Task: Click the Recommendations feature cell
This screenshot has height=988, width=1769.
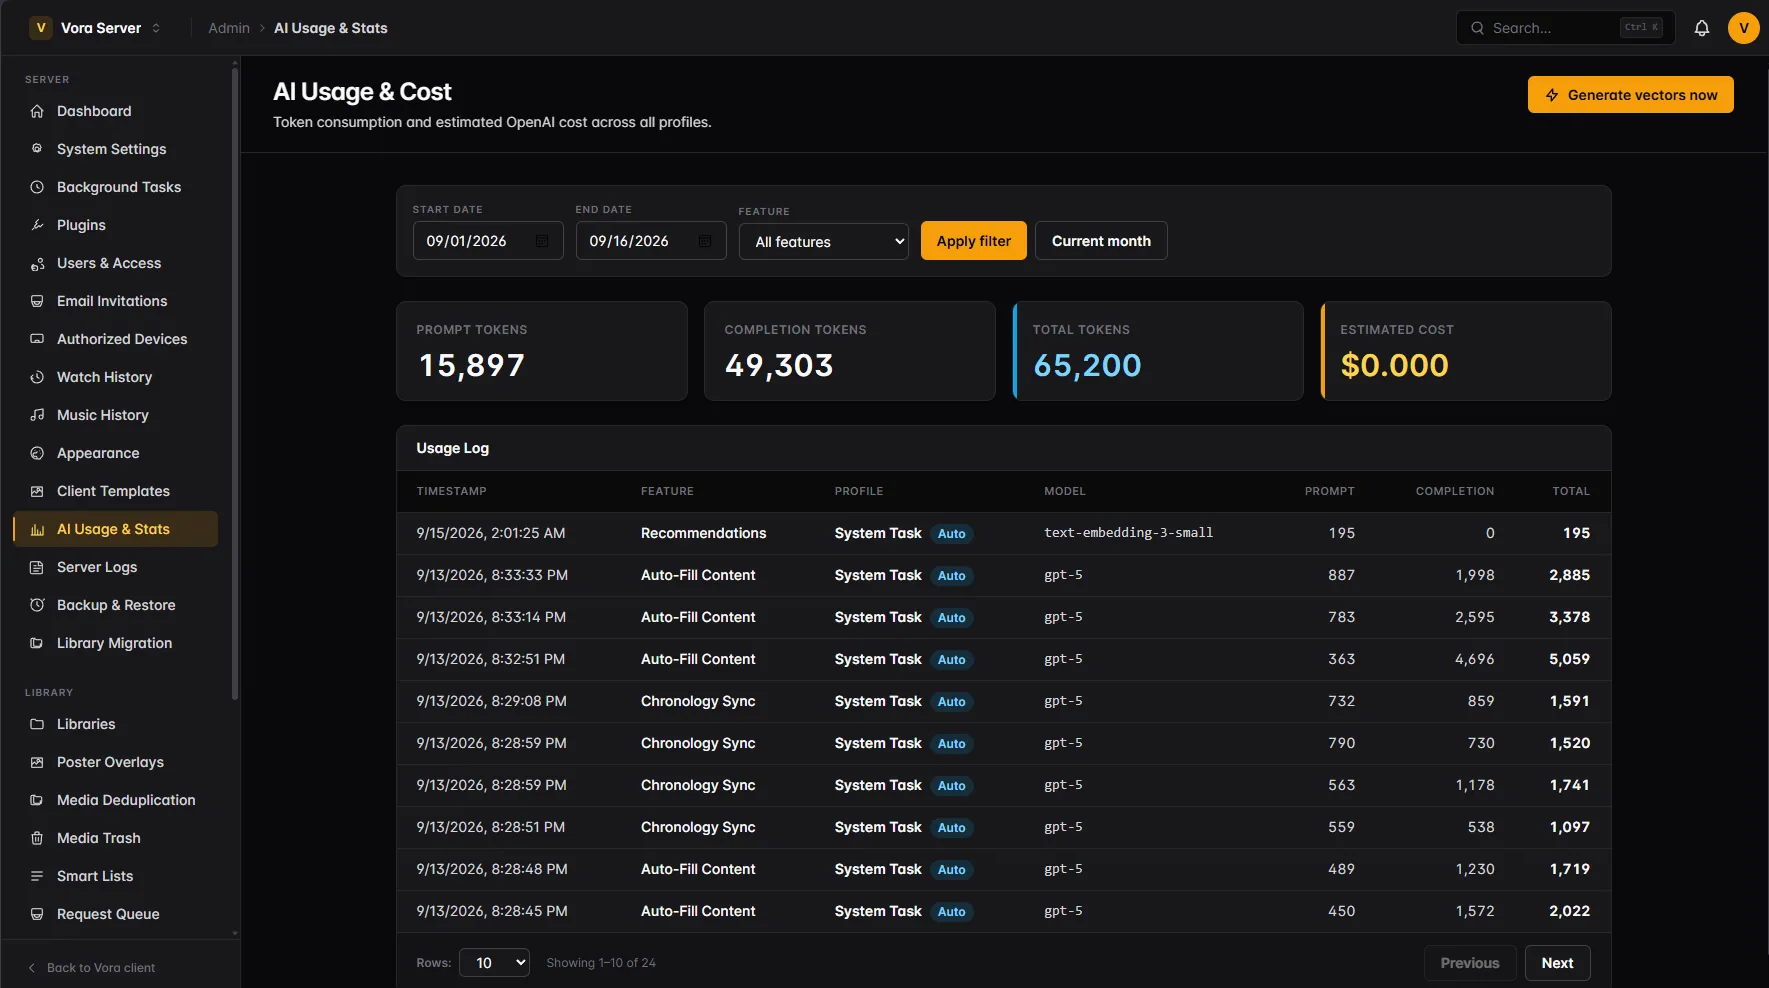Action: [x=703, y=533]
